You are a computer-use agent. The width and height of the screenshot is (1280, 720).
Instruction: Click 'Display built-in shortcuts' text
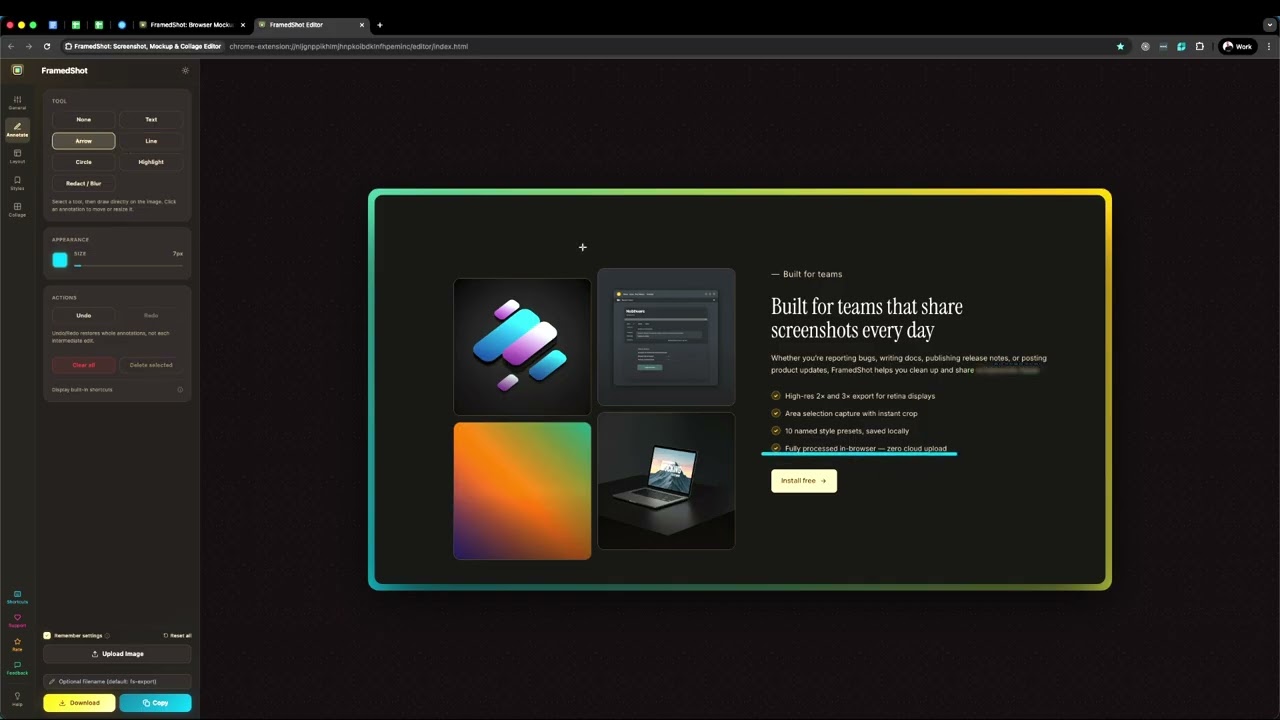tap(82, 390)
